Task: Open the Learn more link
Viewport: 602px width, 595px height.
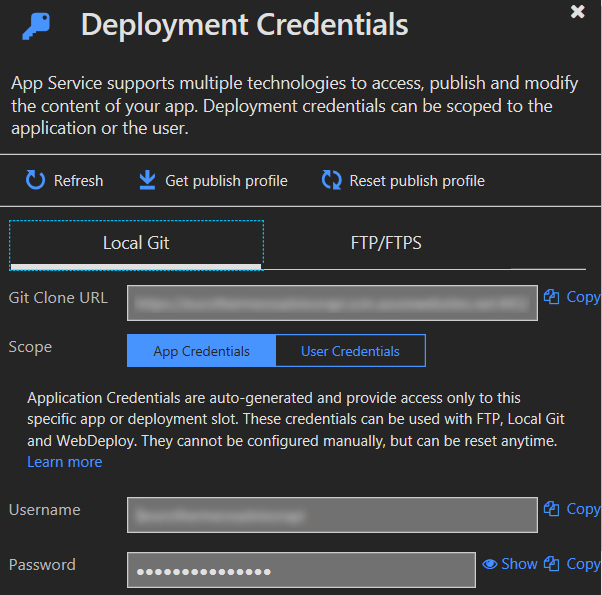Action: (64, 462)
